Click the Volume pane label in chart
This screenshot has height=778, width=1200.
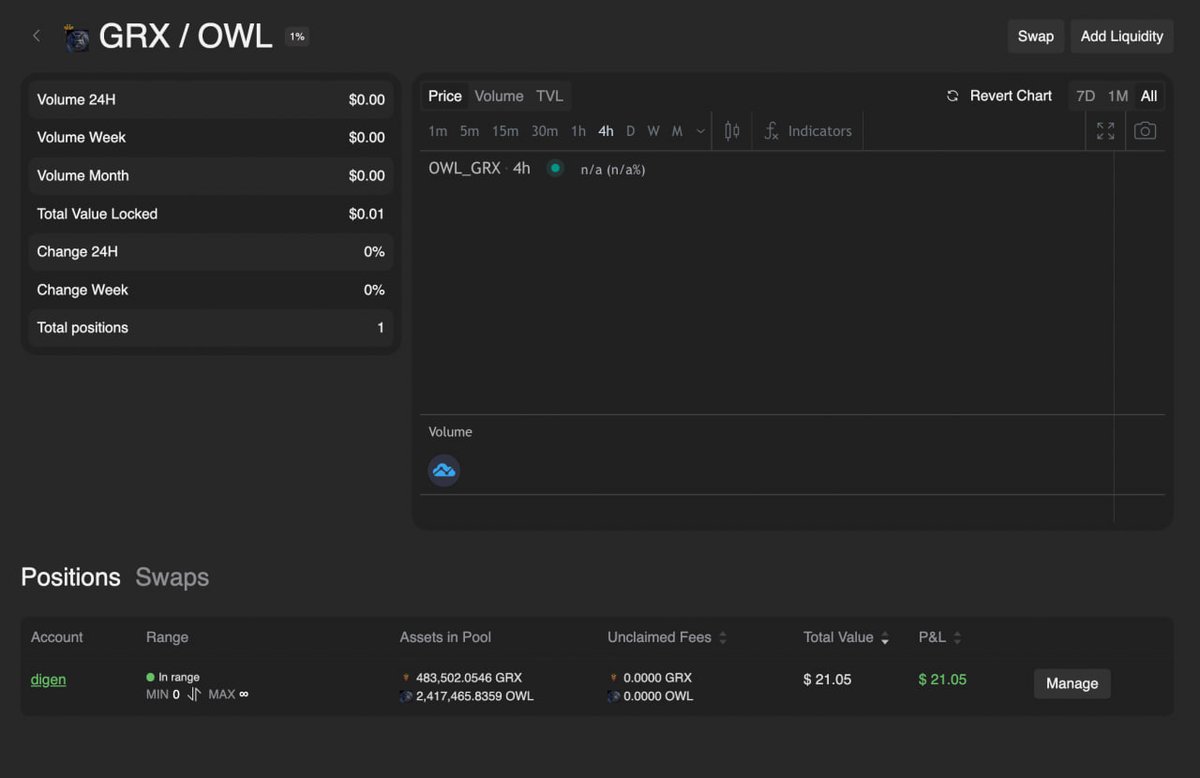tap(450, 432)
